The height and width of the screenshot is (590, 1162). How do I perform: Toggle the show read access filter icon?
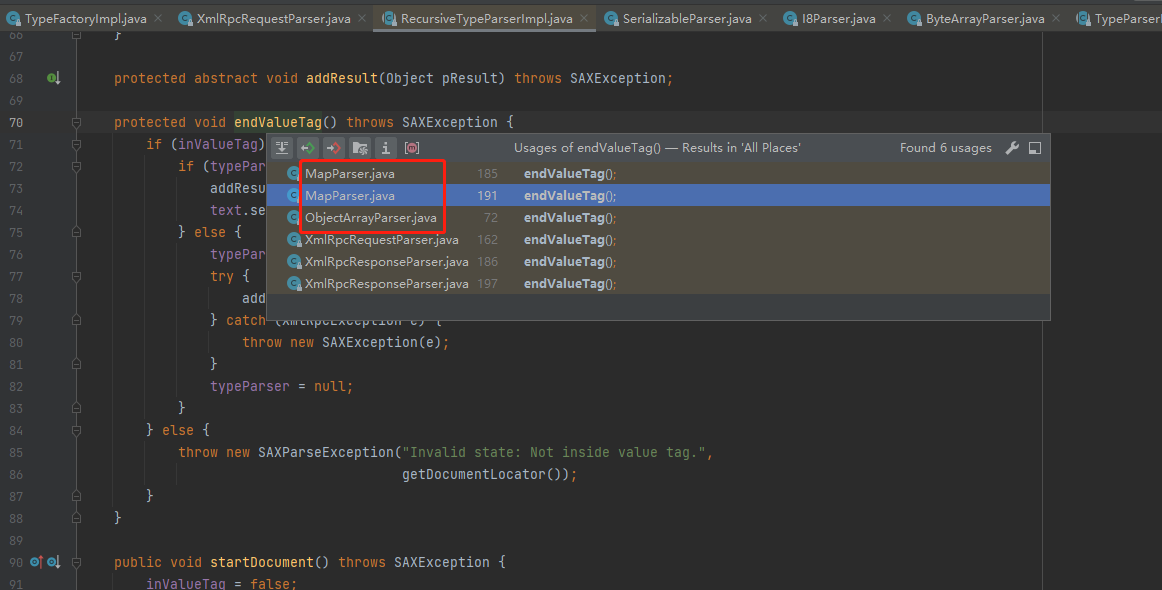[x=308, y=148]
